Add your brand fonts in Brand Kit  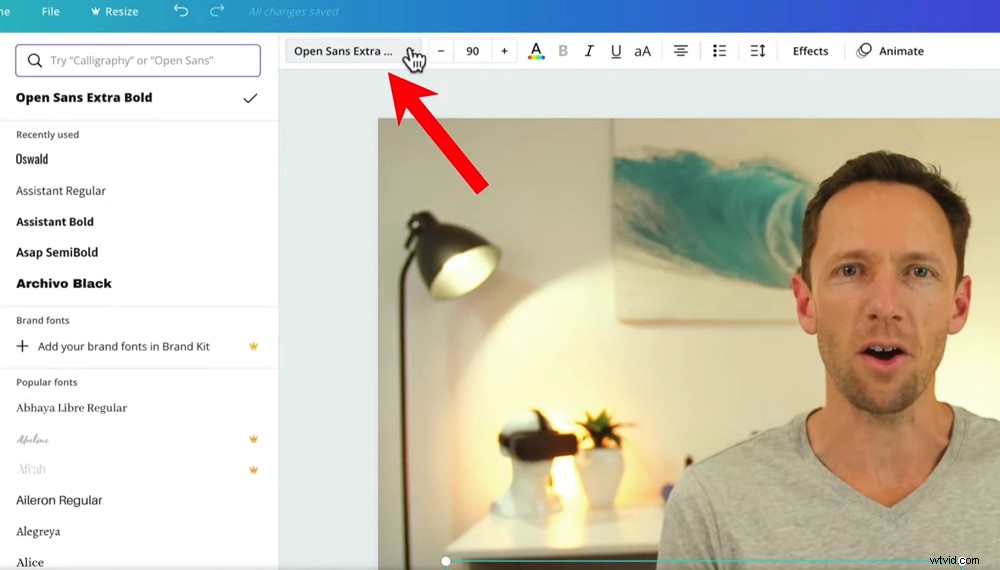click(x=123, y=346)
